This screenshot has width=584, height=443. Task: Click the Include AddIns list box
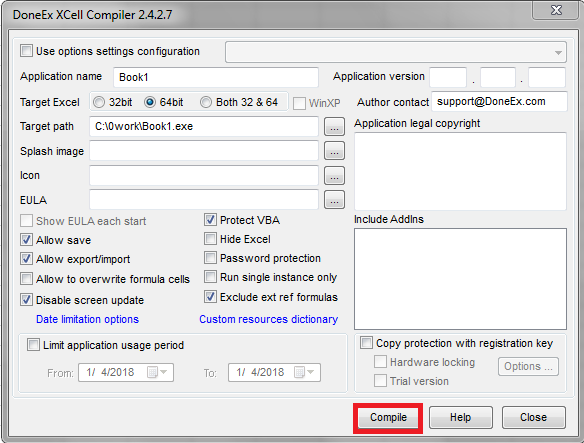coord(460,279)
